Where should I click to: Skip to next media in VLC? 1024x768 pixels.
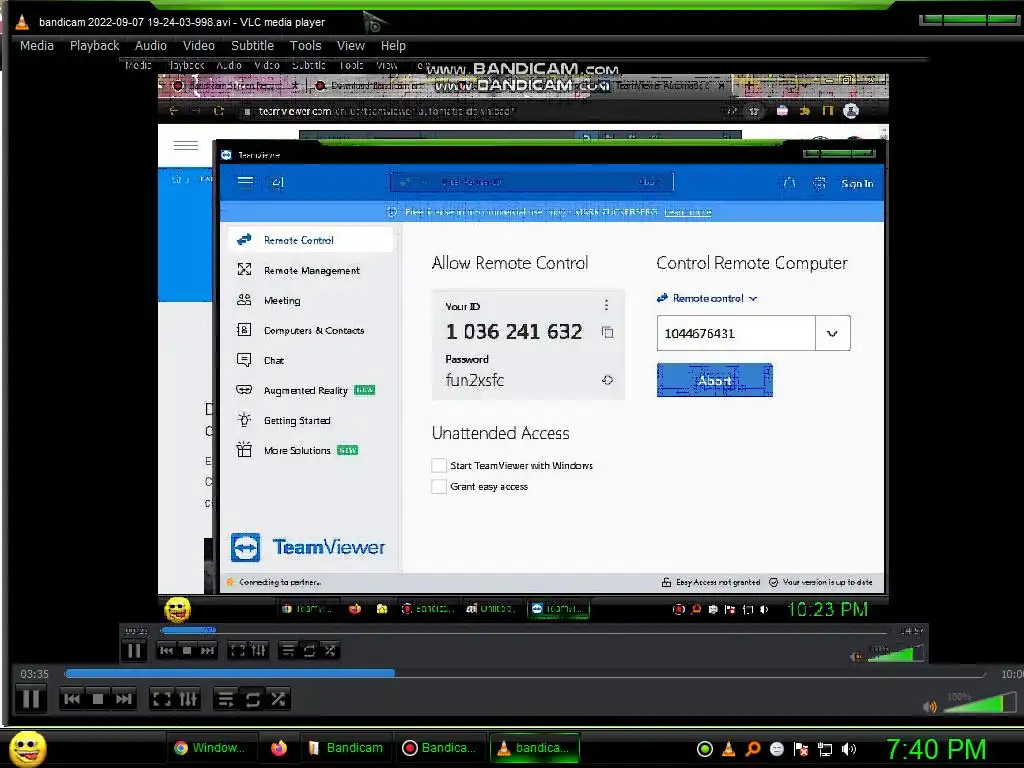coord(123,699)
